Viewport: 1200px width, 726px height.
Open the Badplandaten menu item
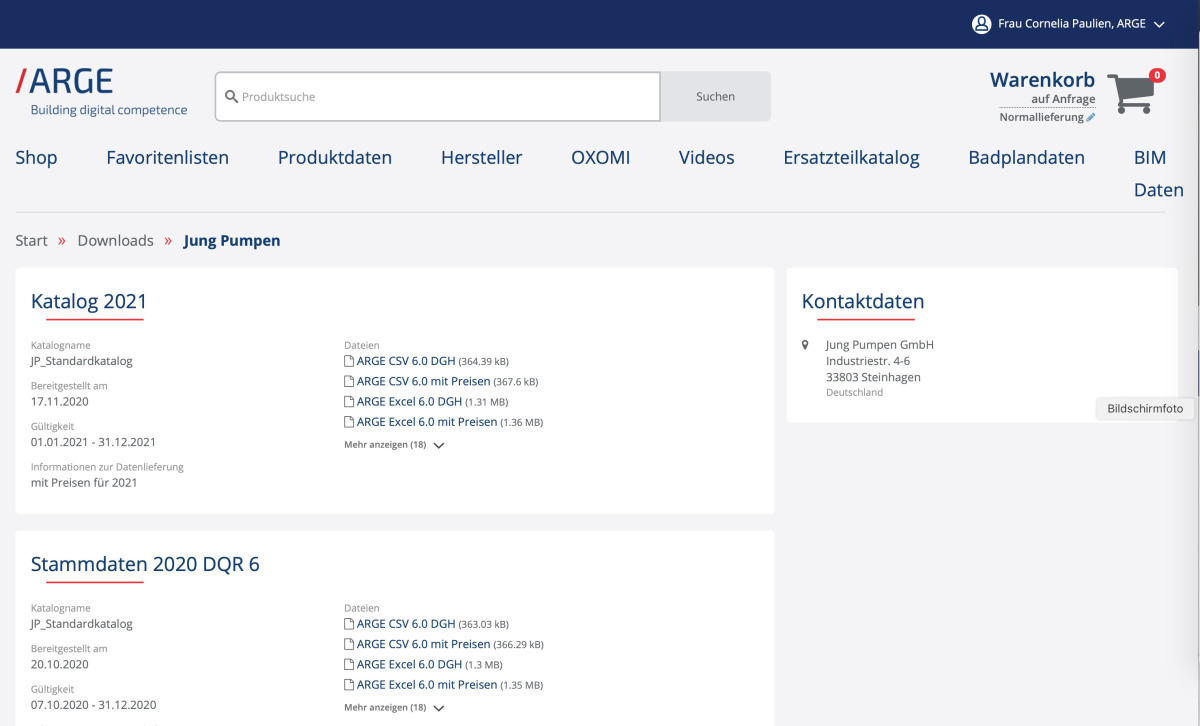1026,157
